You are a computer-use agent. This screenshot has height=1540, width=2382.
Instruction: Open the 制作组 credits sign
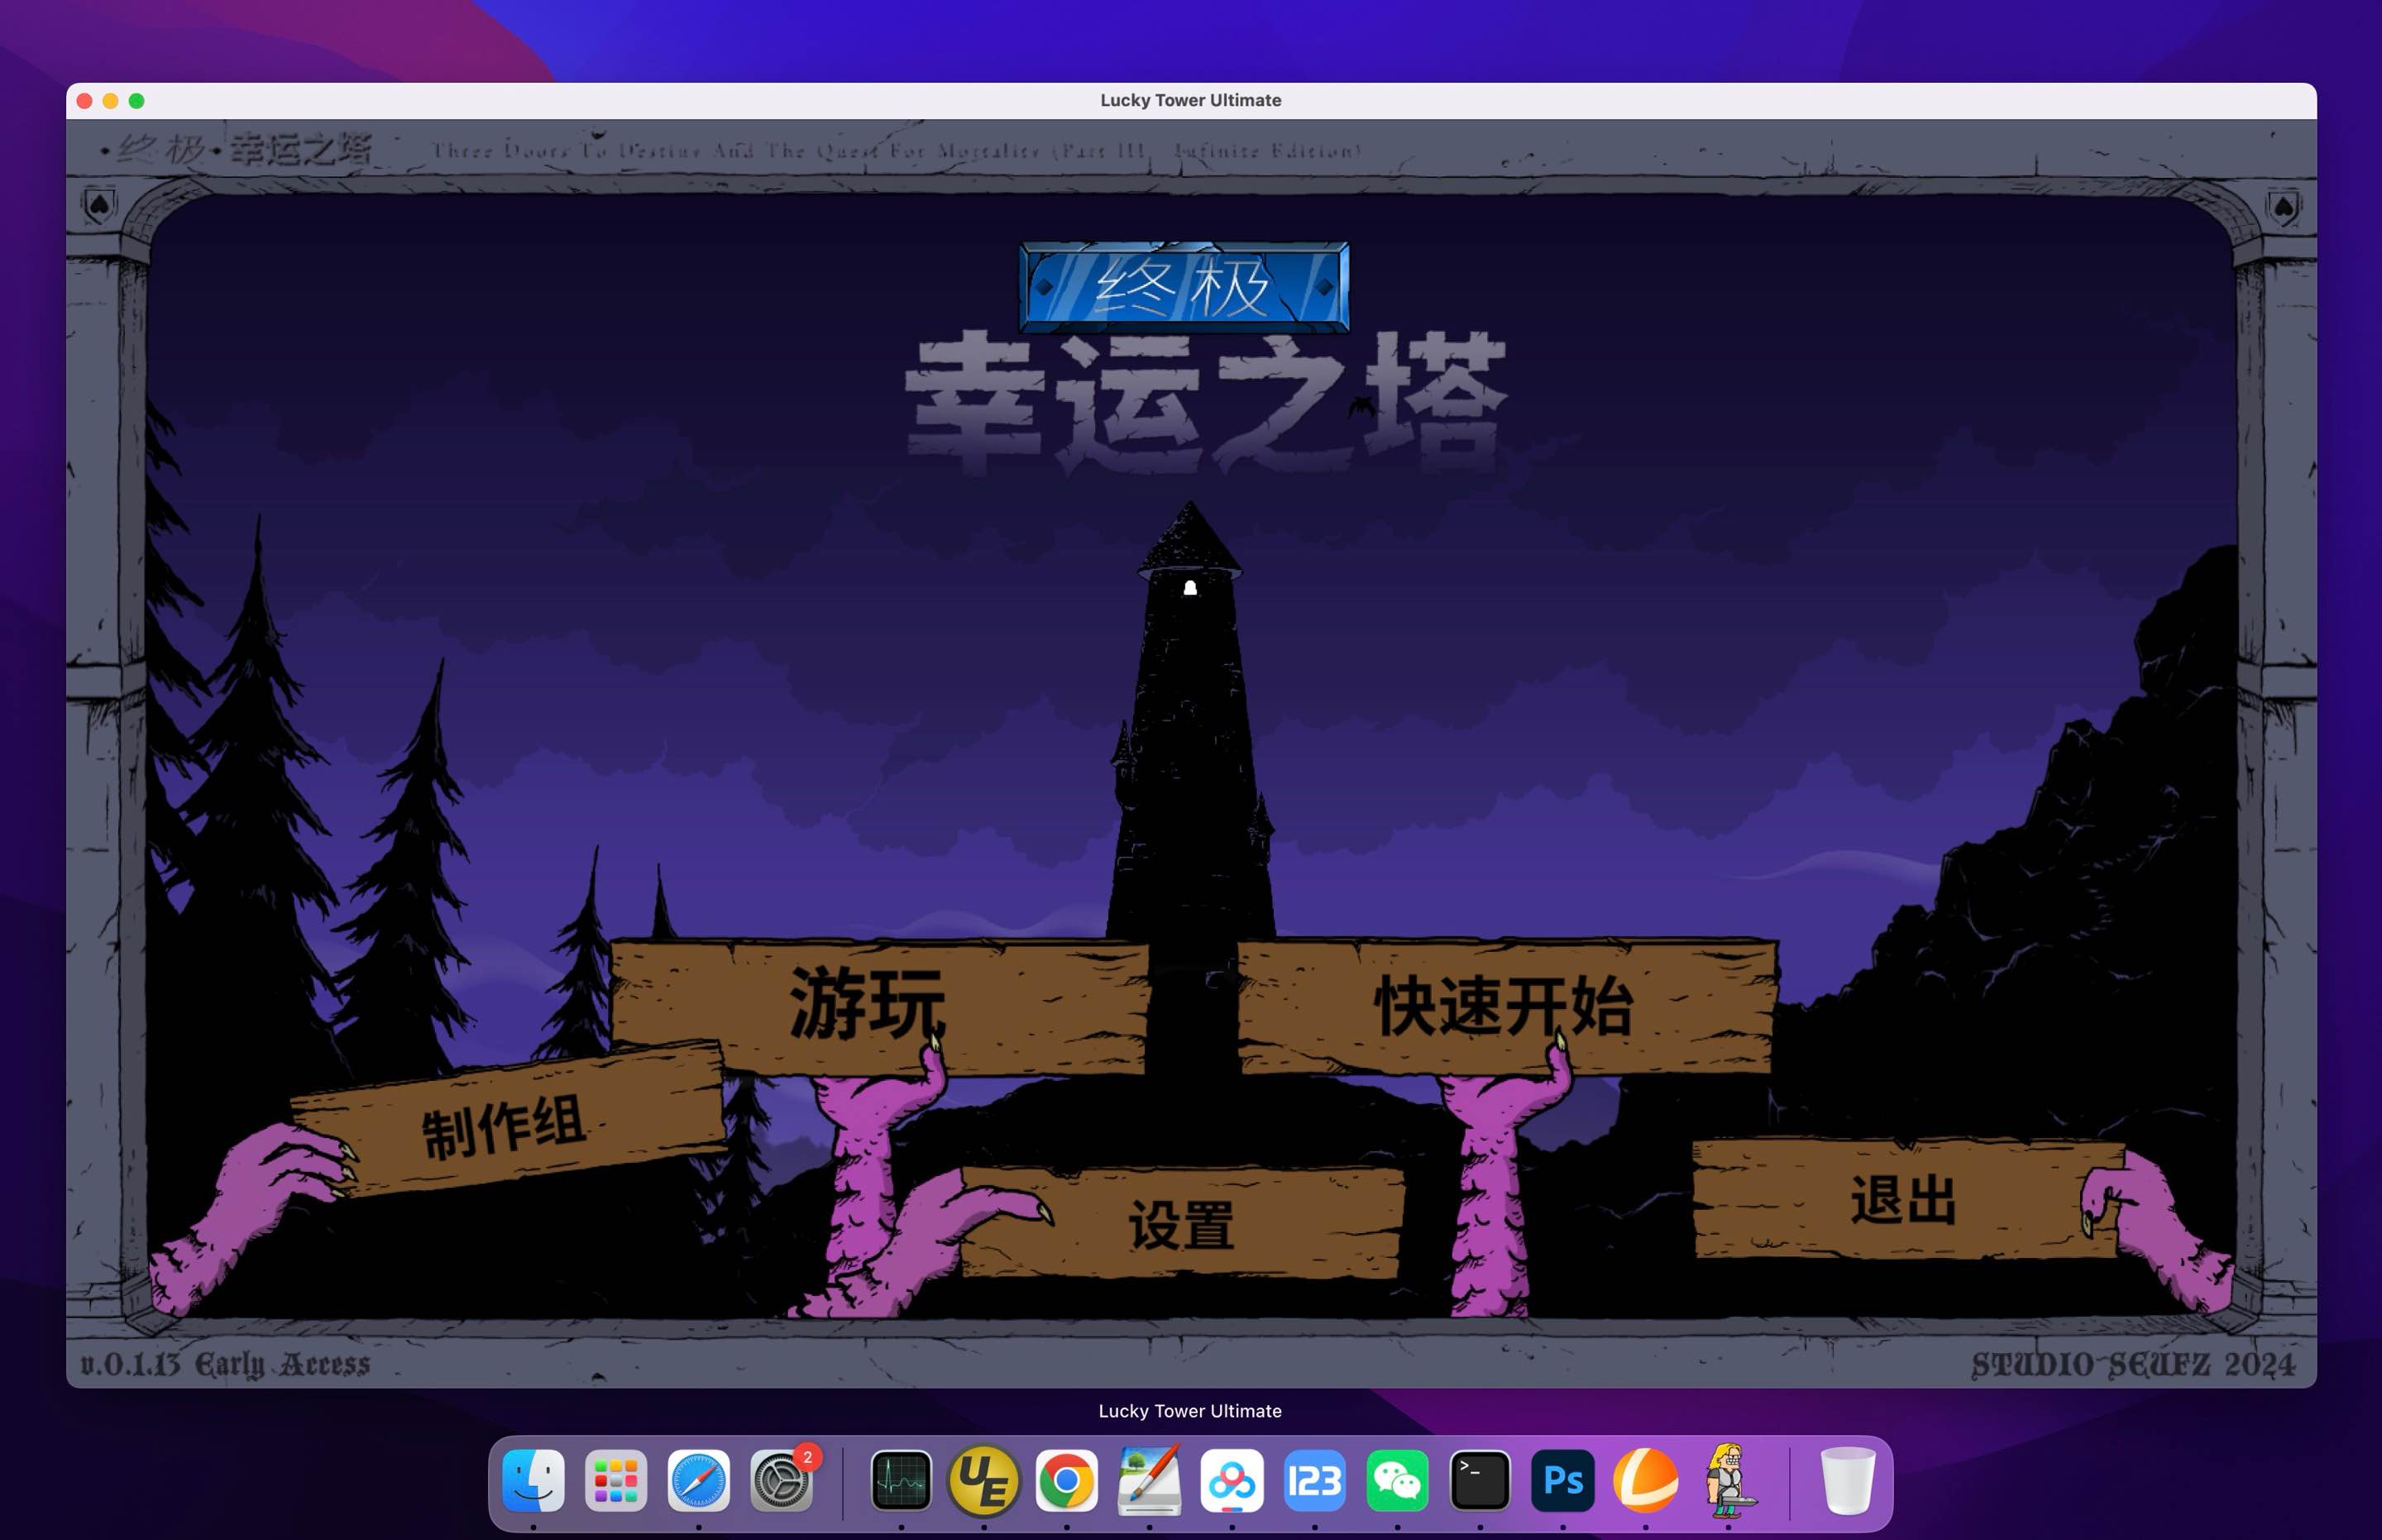coord(509,1119)
